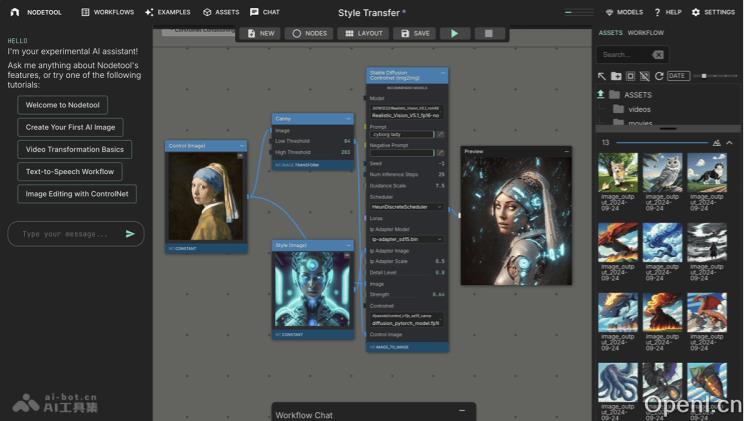This screenshot has width=750, height=421.
Task: Collapse the Stable Diffusion ControlNet node
Action: (442, 74)
